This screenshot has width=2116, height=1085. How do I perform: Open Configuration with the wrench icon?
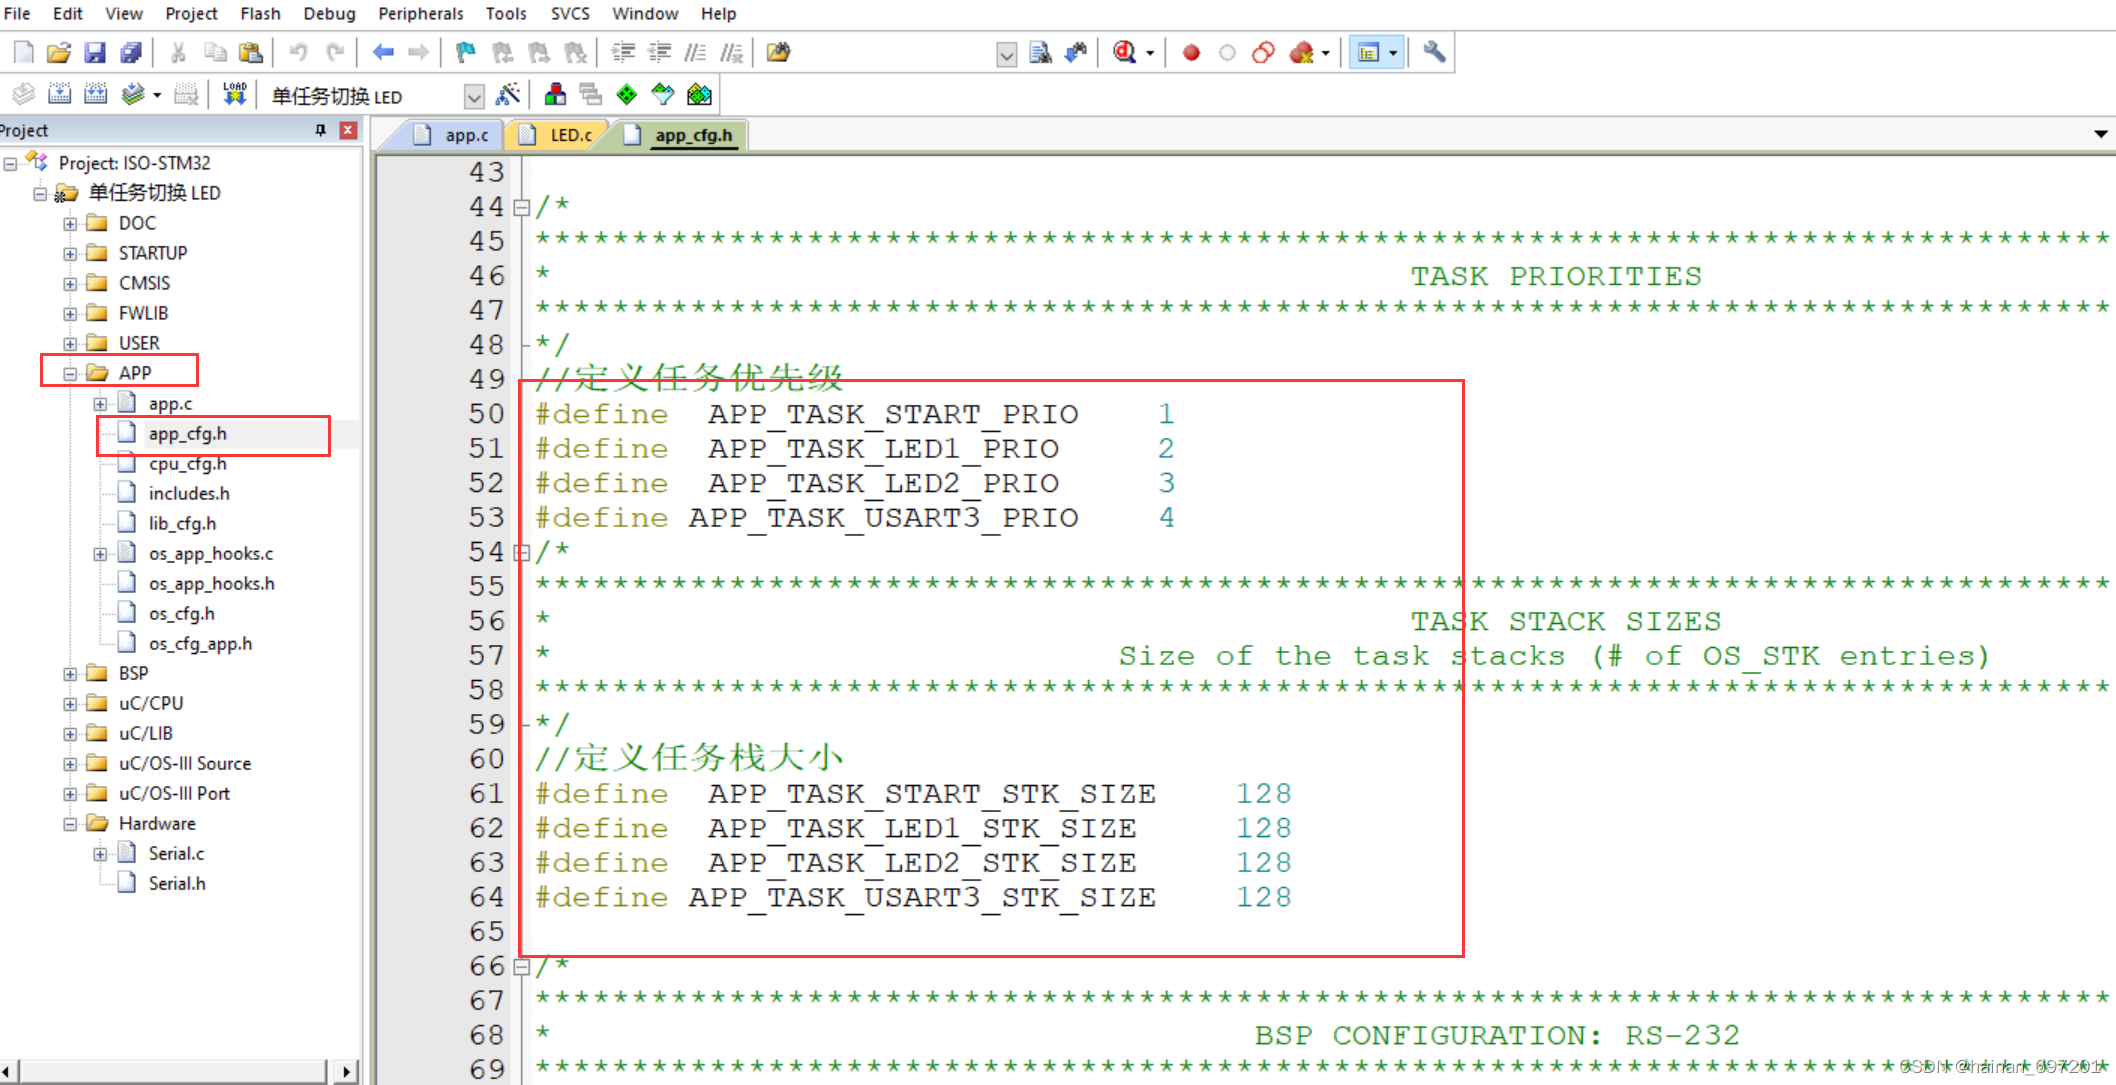[1434, 52]
